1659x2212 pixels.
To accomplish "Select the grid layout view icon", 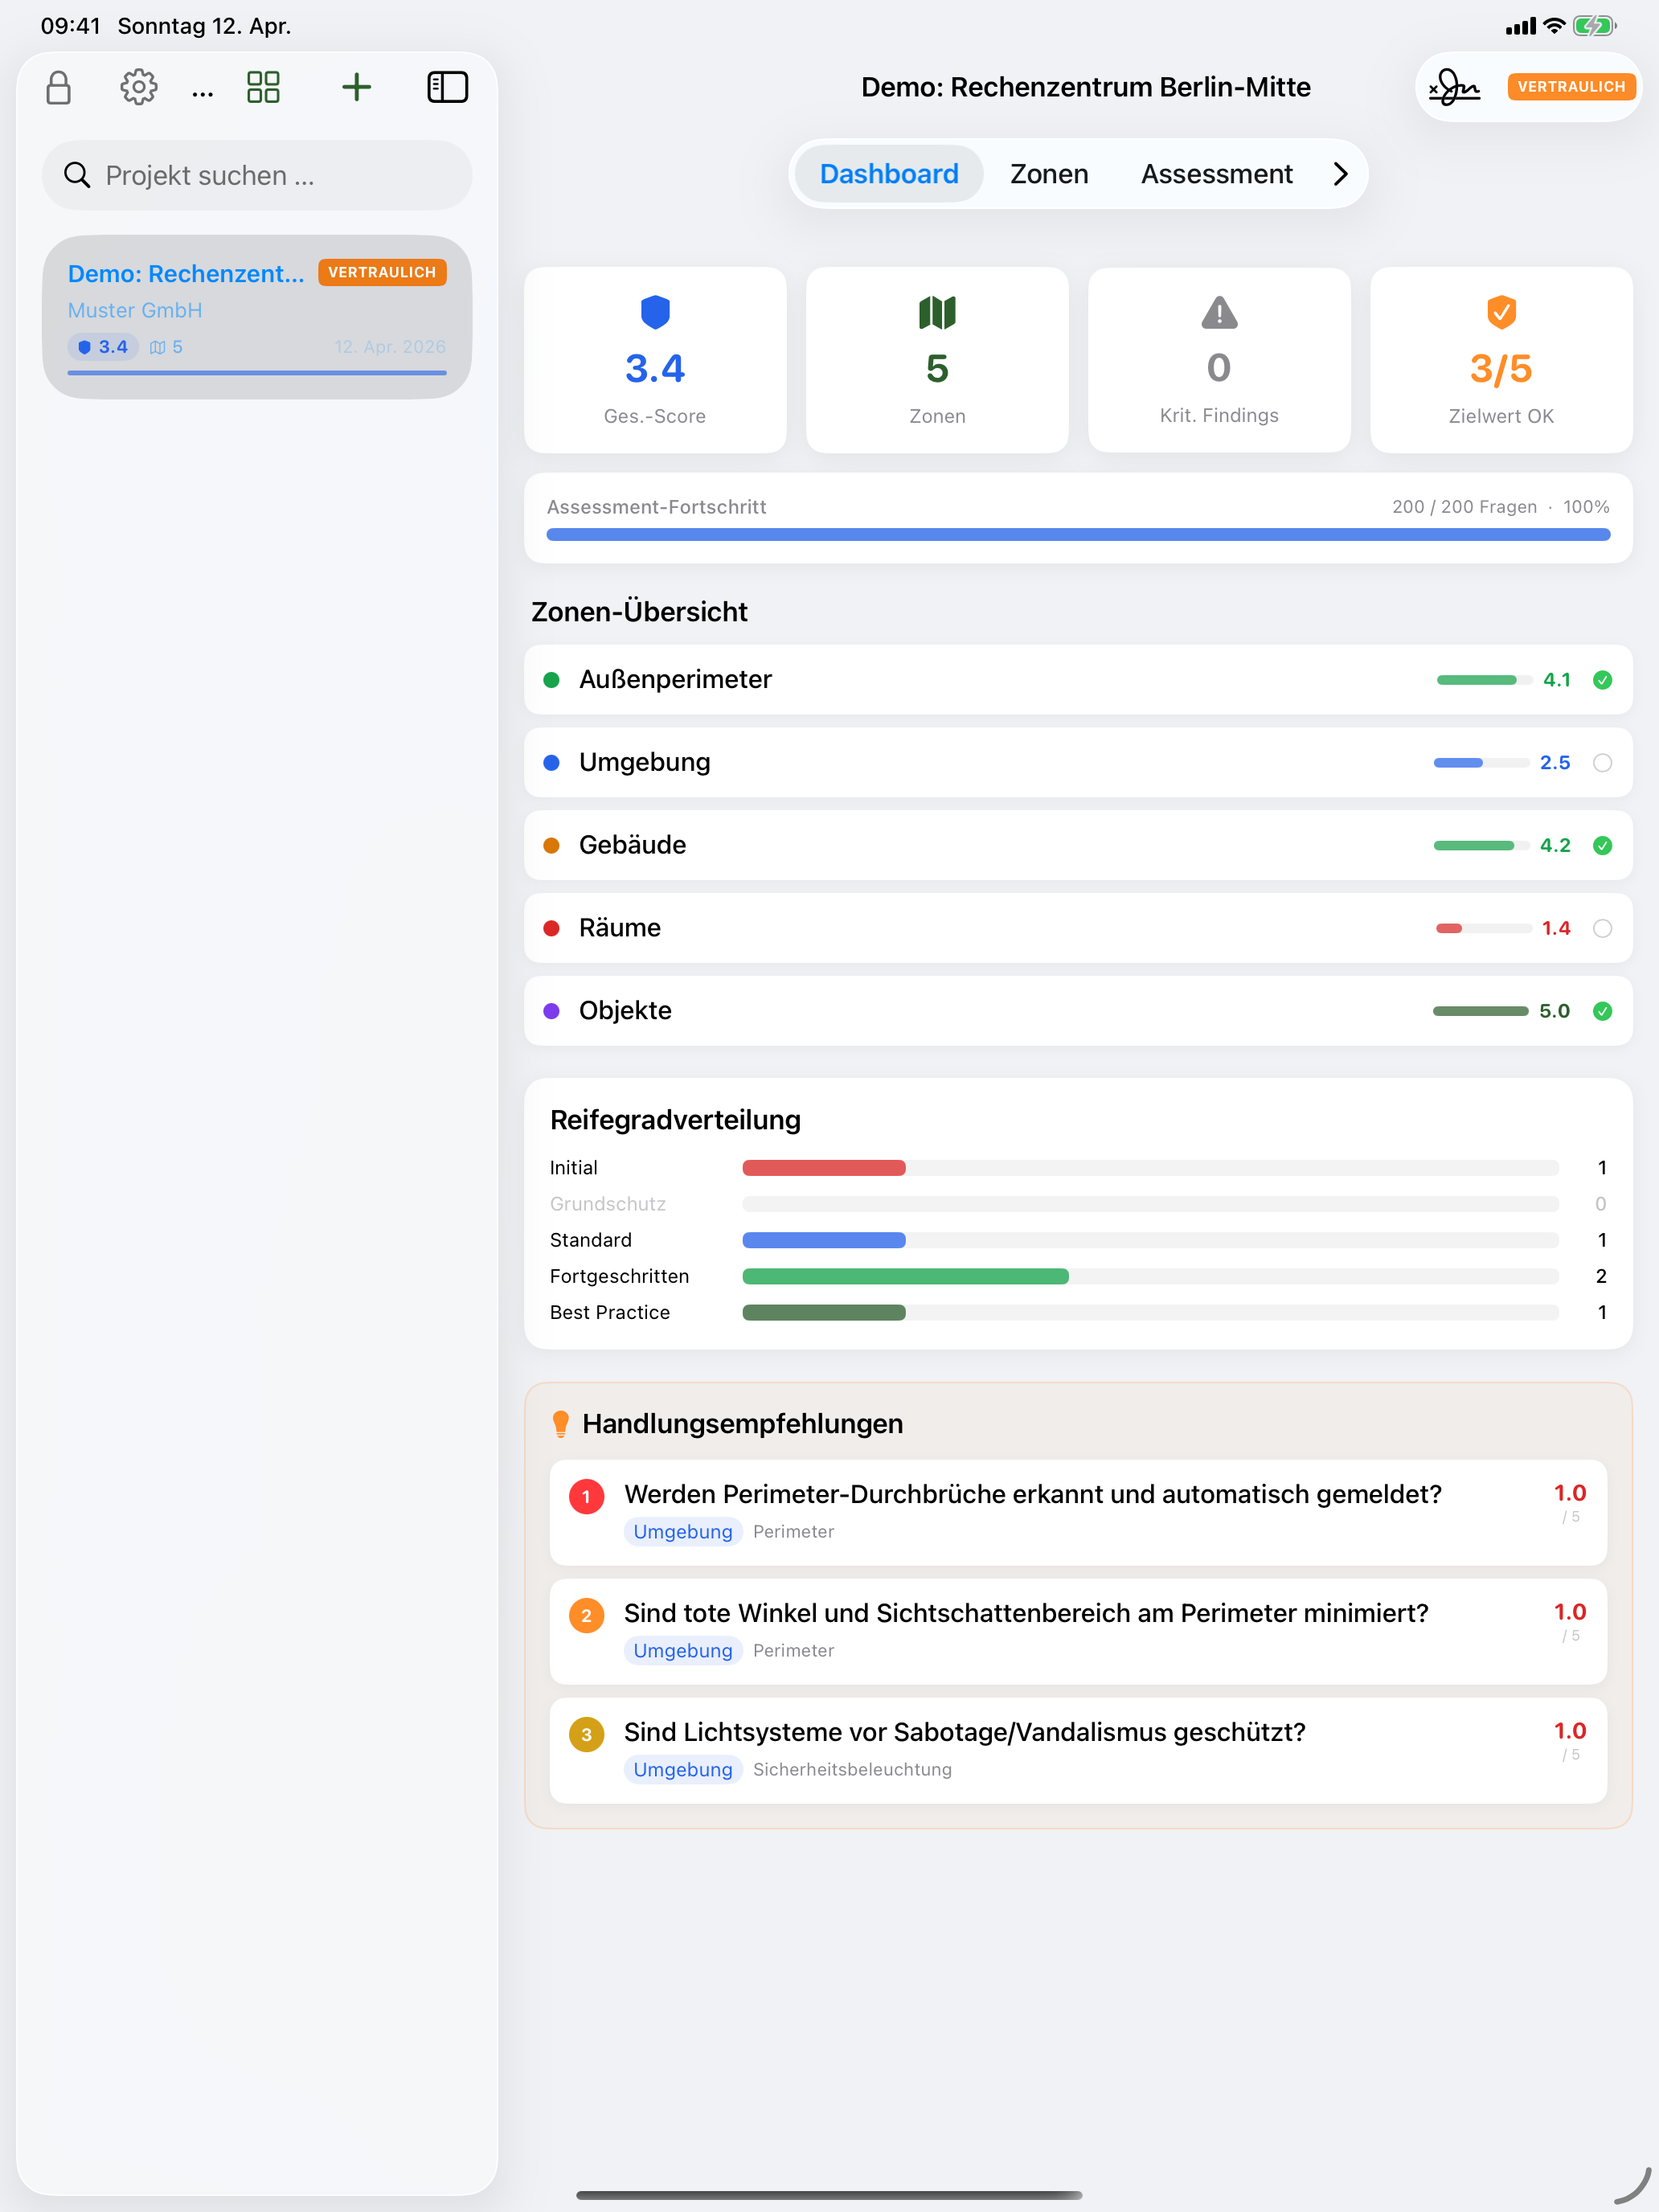I will click(262, 87).
